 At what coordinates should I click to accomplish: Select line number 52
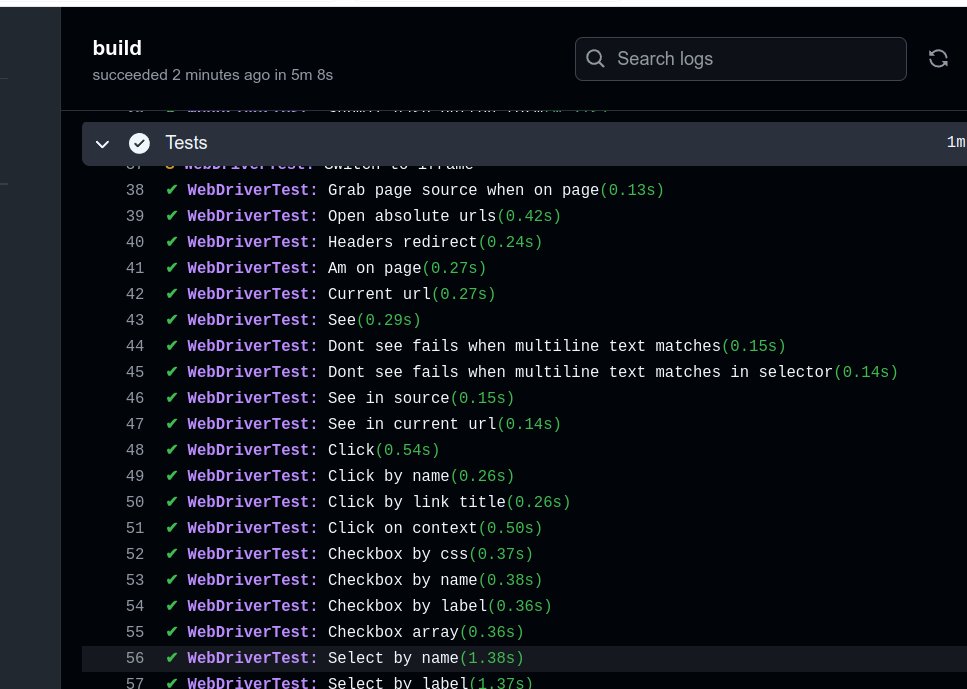coord(135,554)
